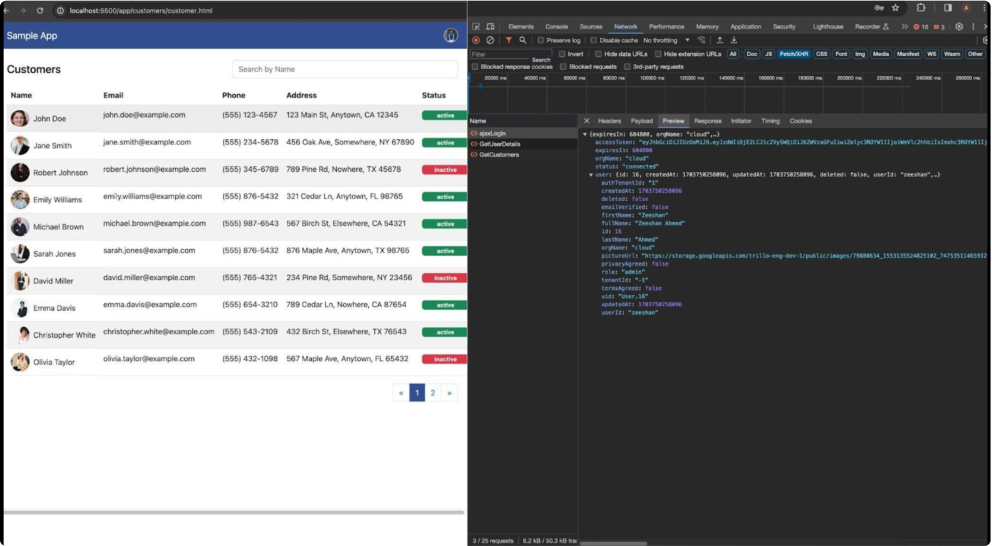Open network conditions wifi icon
The height and width of the screenshot is (546, 992).
coord(701,40)
